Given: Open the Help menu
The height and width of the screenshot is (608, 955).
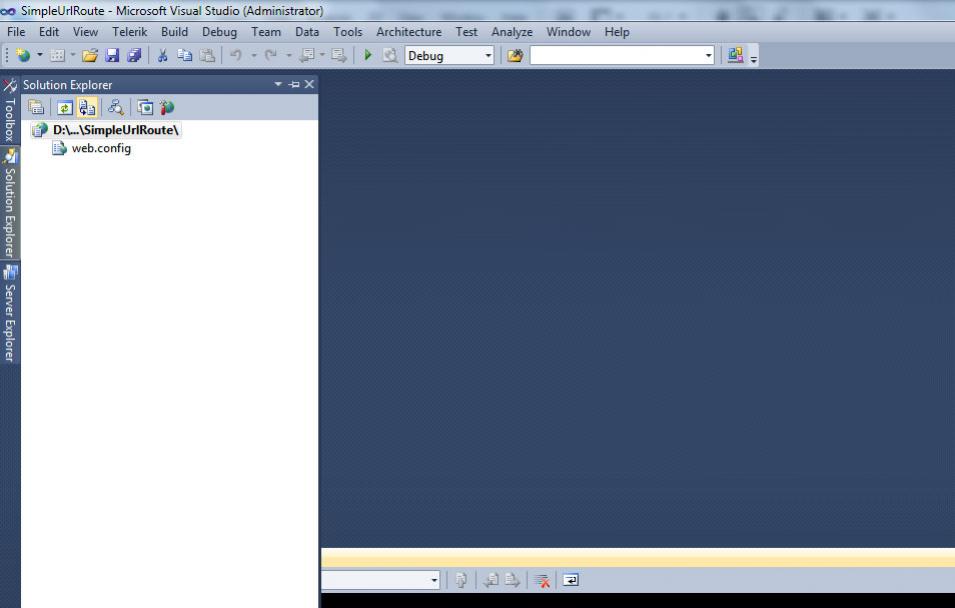Looking at the screenshot, I should coord(617,32).
